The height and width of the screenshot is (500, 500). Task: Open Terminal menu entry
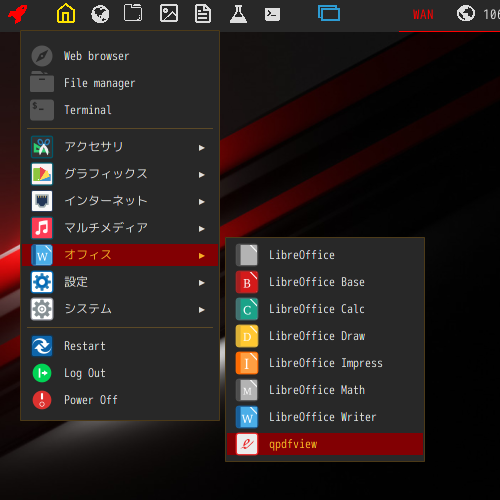tap(120, 110)
